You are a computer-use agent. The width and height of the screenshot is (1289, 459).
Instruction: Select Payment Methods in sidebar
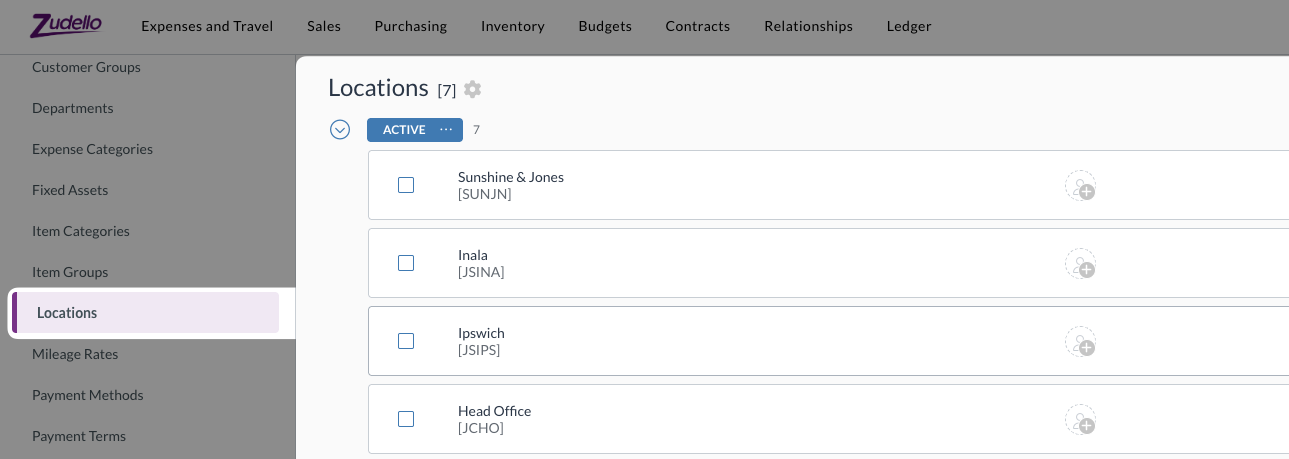coord(88,395)
